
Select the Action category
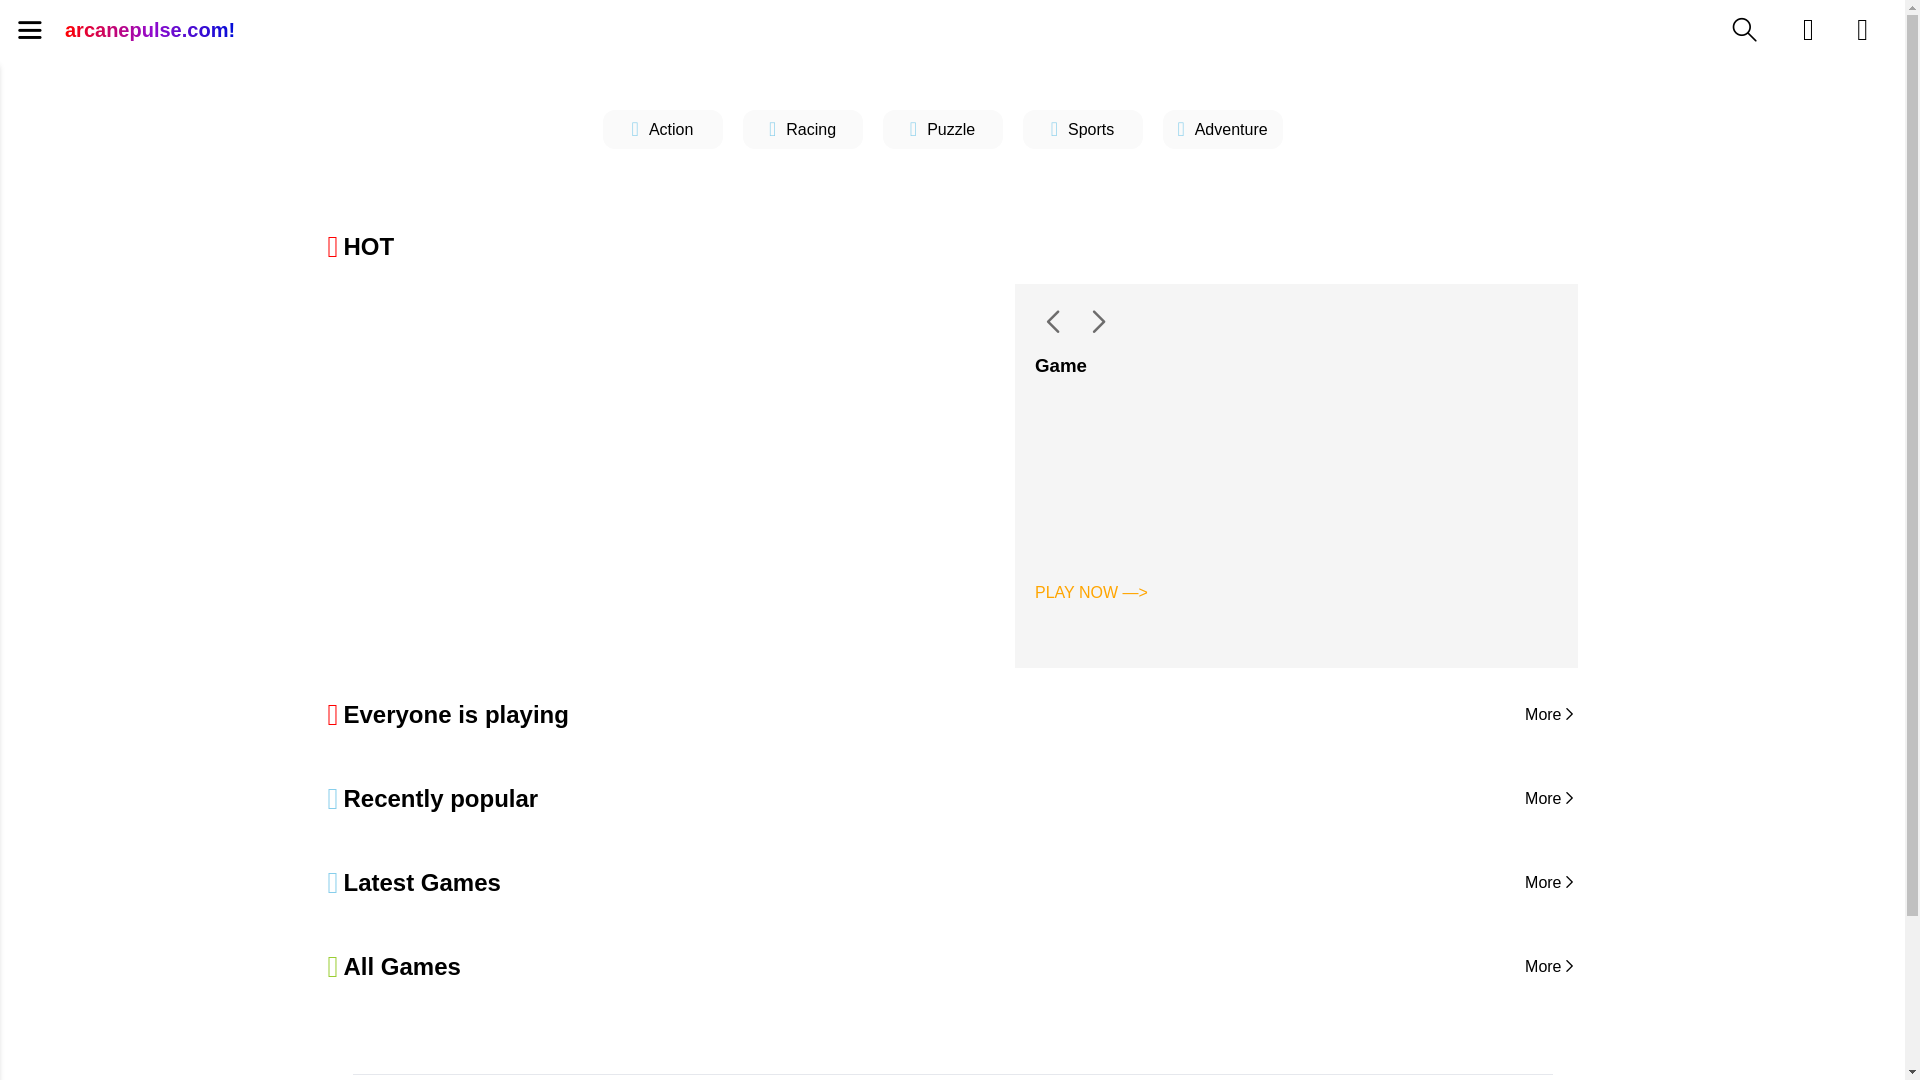662,130
